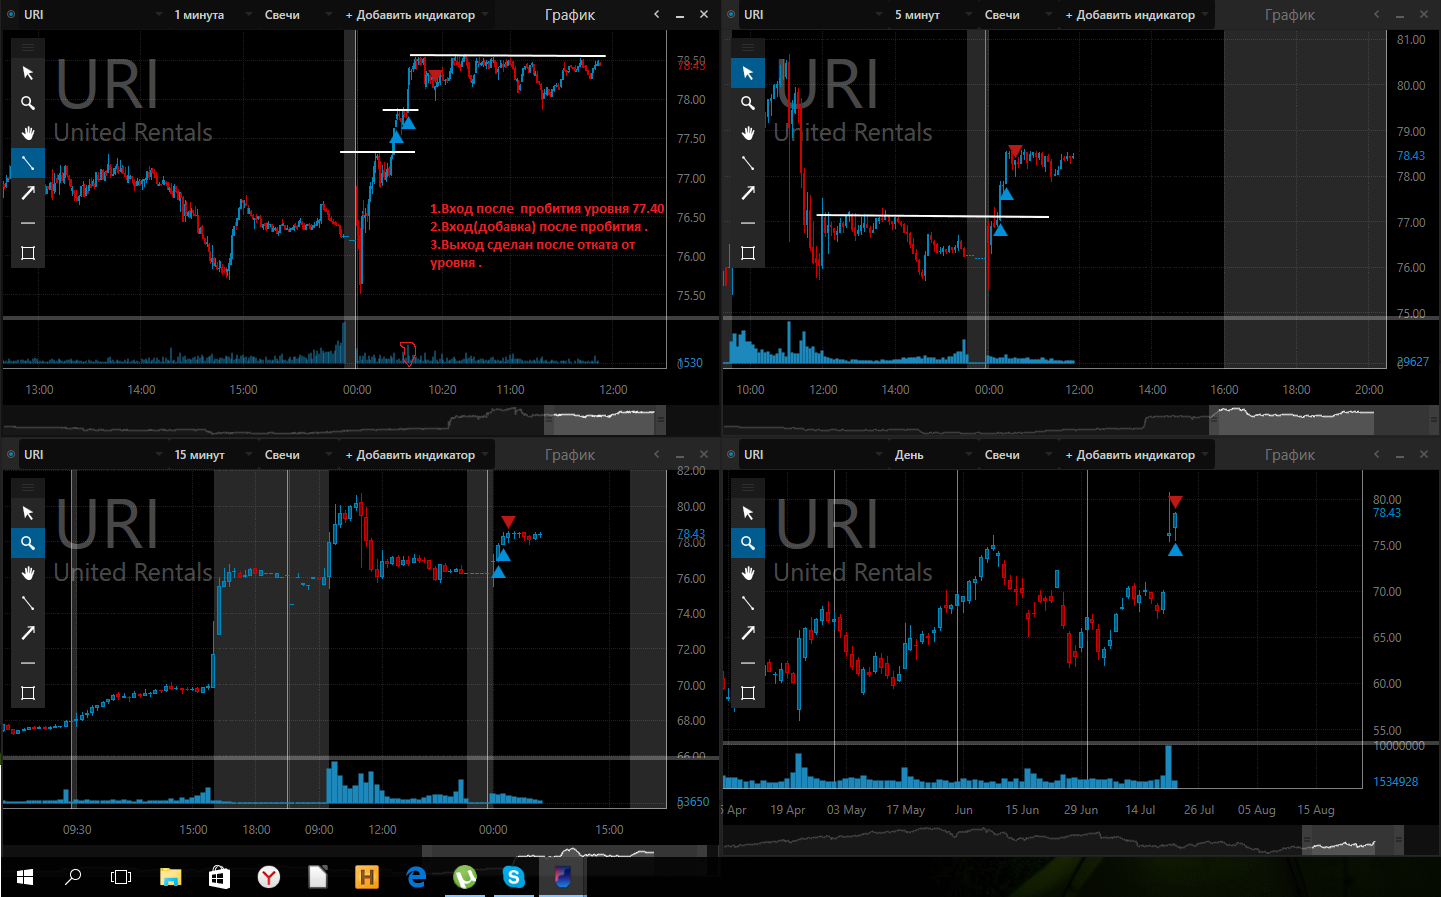1441x897 pixels.
Task: Toggle the link circle in День chart header
Action: click(731, 455)
